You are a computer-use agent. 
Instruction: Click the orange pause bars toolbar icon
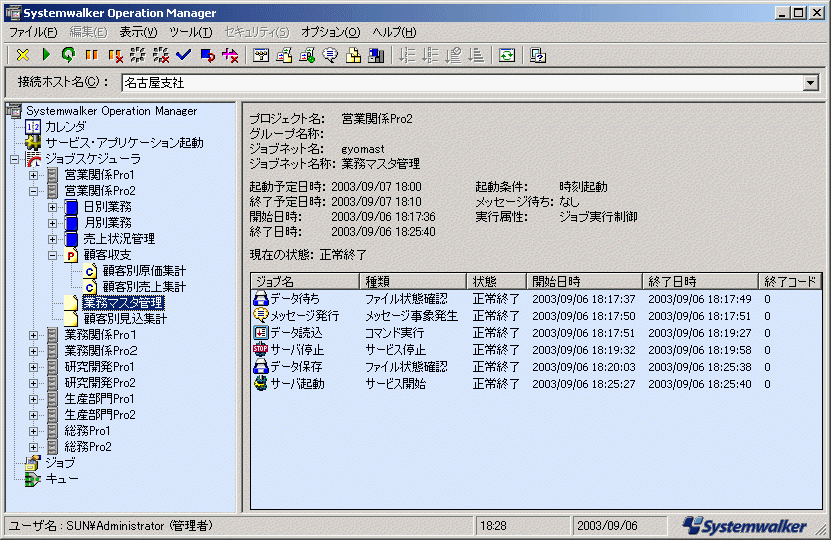click(92, 55)
